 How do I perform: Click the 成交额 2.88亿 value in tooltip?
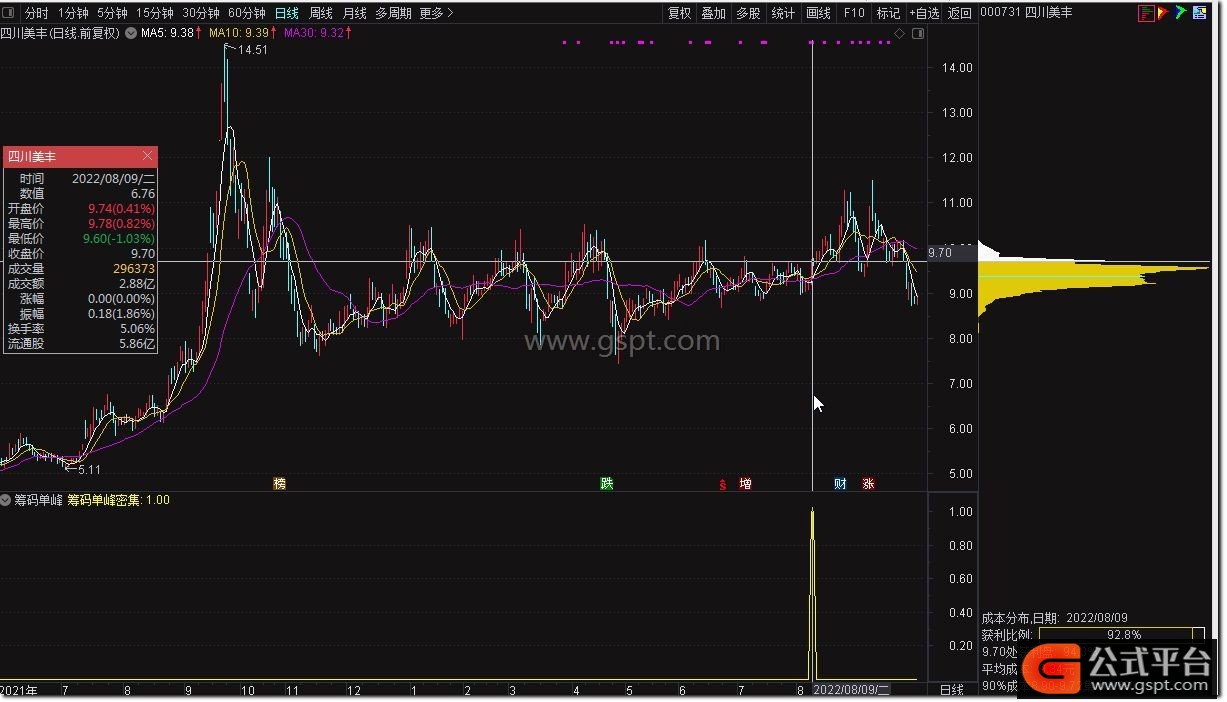coord(137,284)
